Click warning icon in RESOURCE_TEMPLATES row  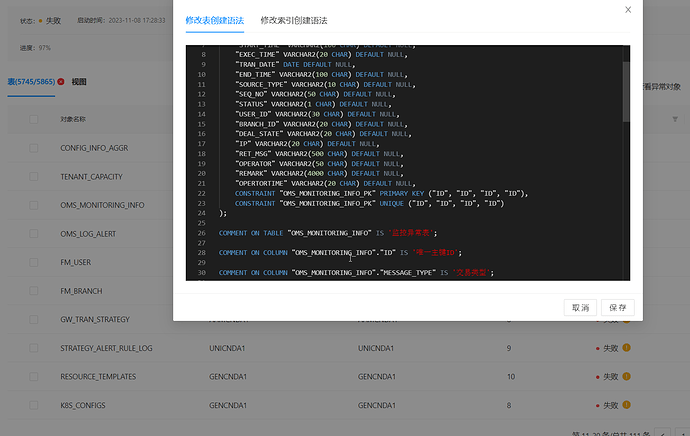(x=627, y=376)
